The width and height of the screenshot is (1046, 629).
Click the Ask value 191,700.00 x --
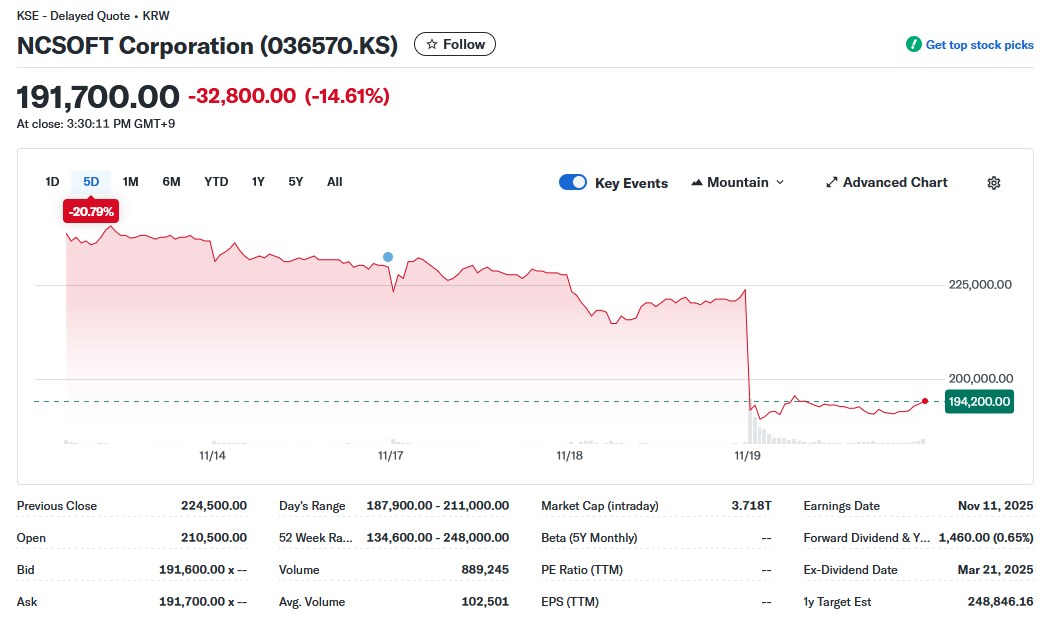(203, 602)
